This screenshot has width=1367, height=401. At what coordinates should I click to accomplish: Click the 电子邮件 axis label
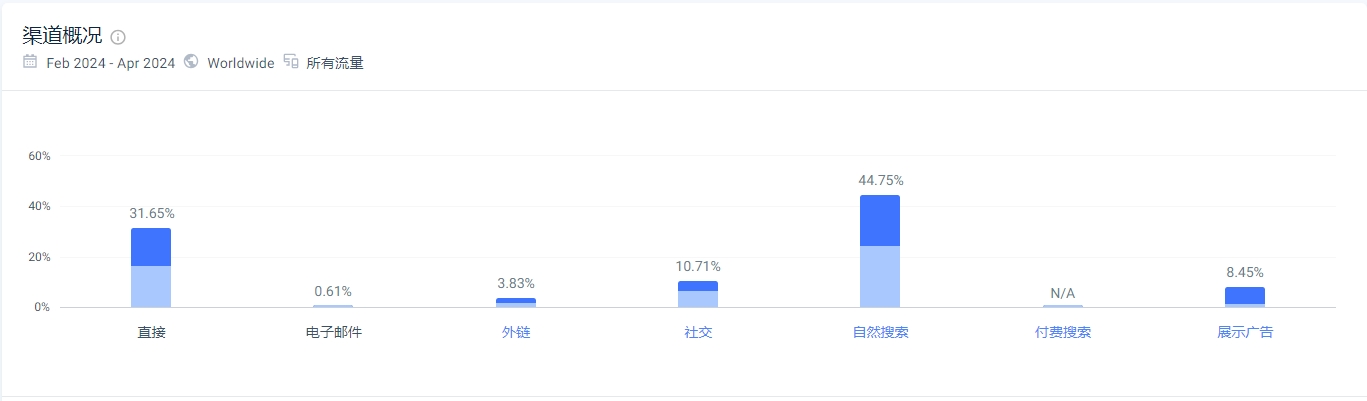(333, 332)
